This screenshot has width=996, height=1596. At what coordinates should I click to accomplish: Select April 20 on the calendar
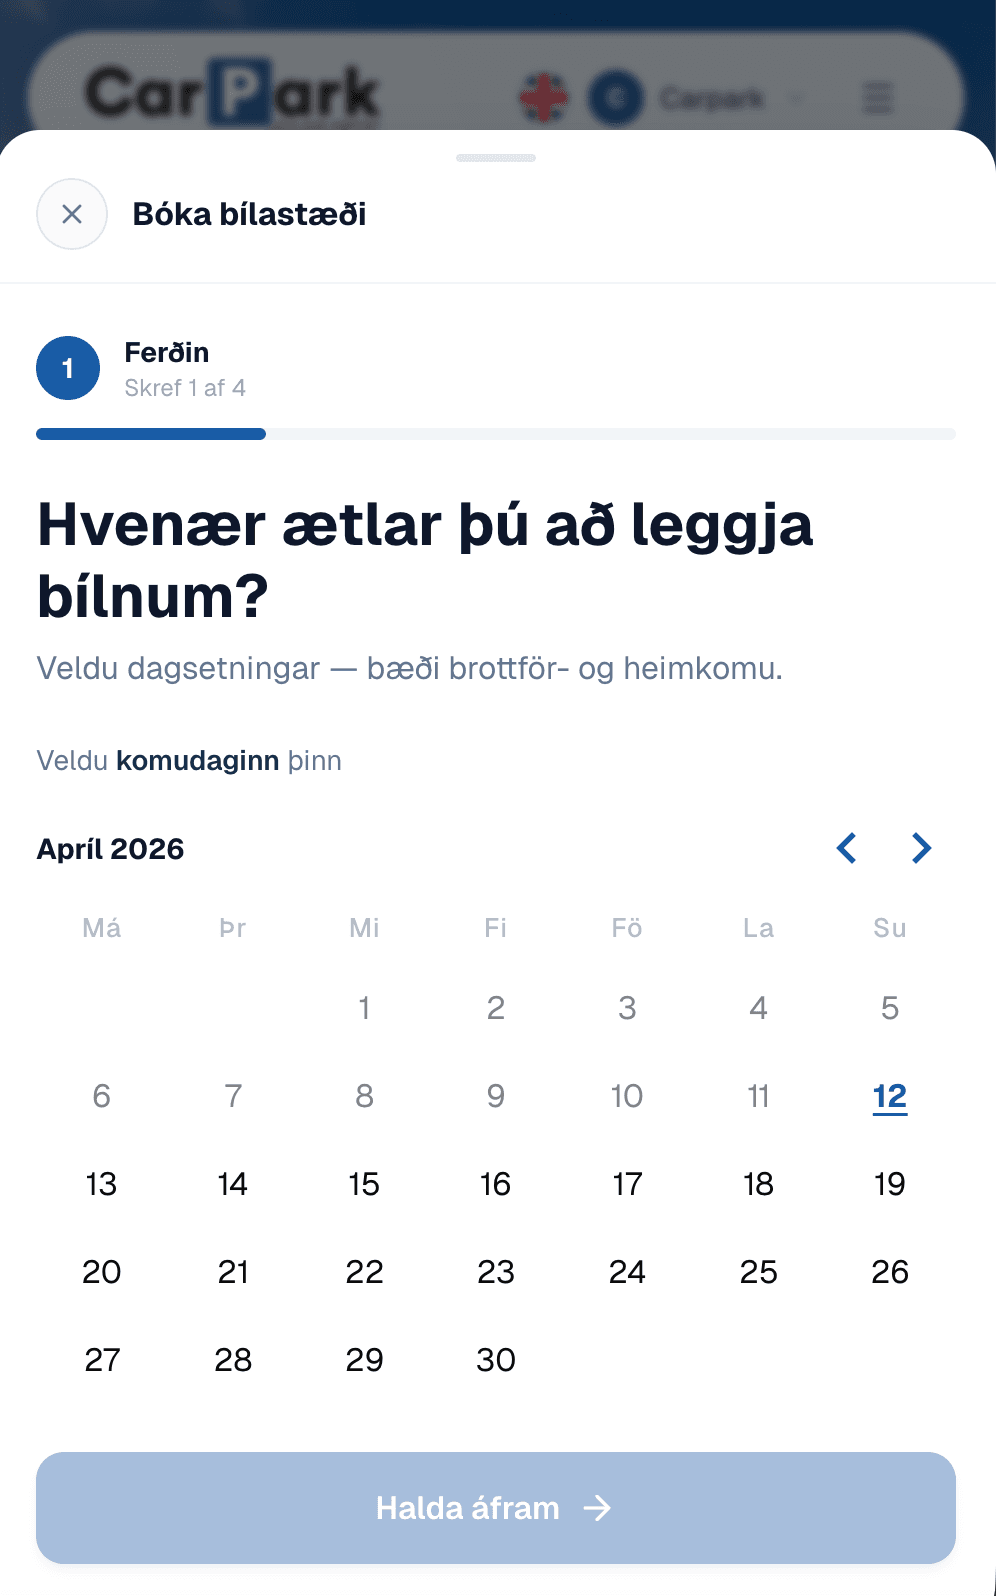pos(101,1271)
